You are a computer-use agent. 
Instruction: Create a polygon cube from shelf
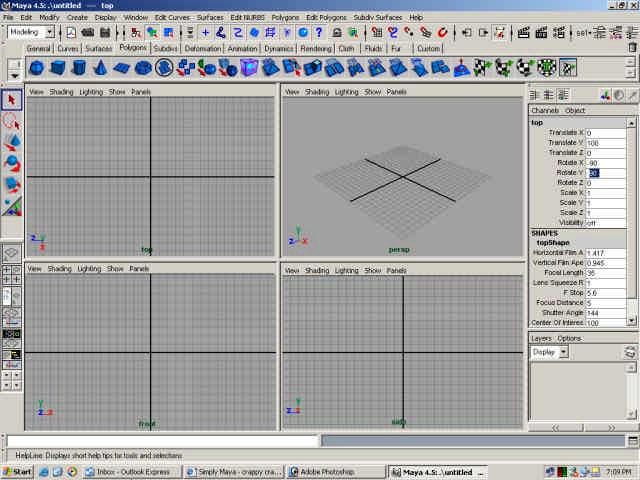point(58,68)
